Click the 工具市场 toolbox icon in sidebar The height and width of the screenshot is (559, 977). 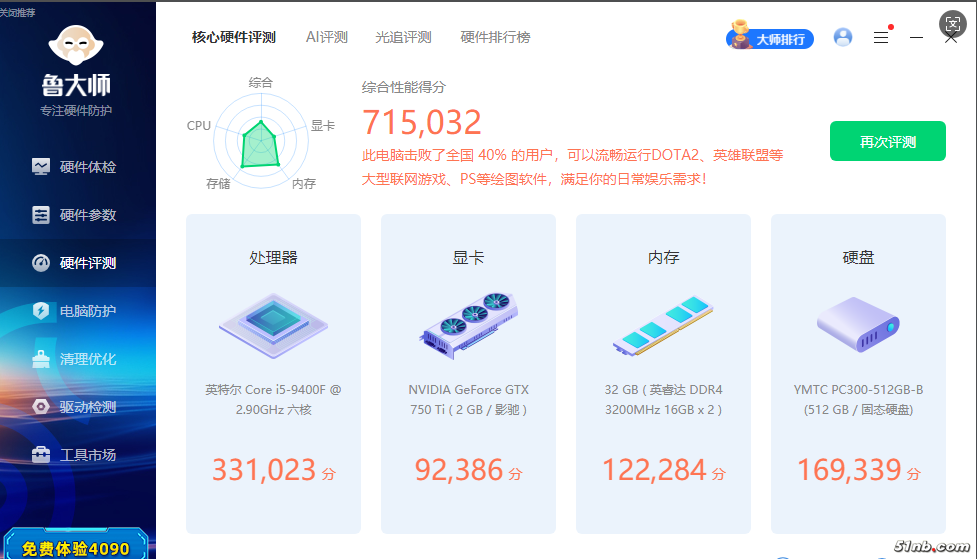click(x=41, y=455)
